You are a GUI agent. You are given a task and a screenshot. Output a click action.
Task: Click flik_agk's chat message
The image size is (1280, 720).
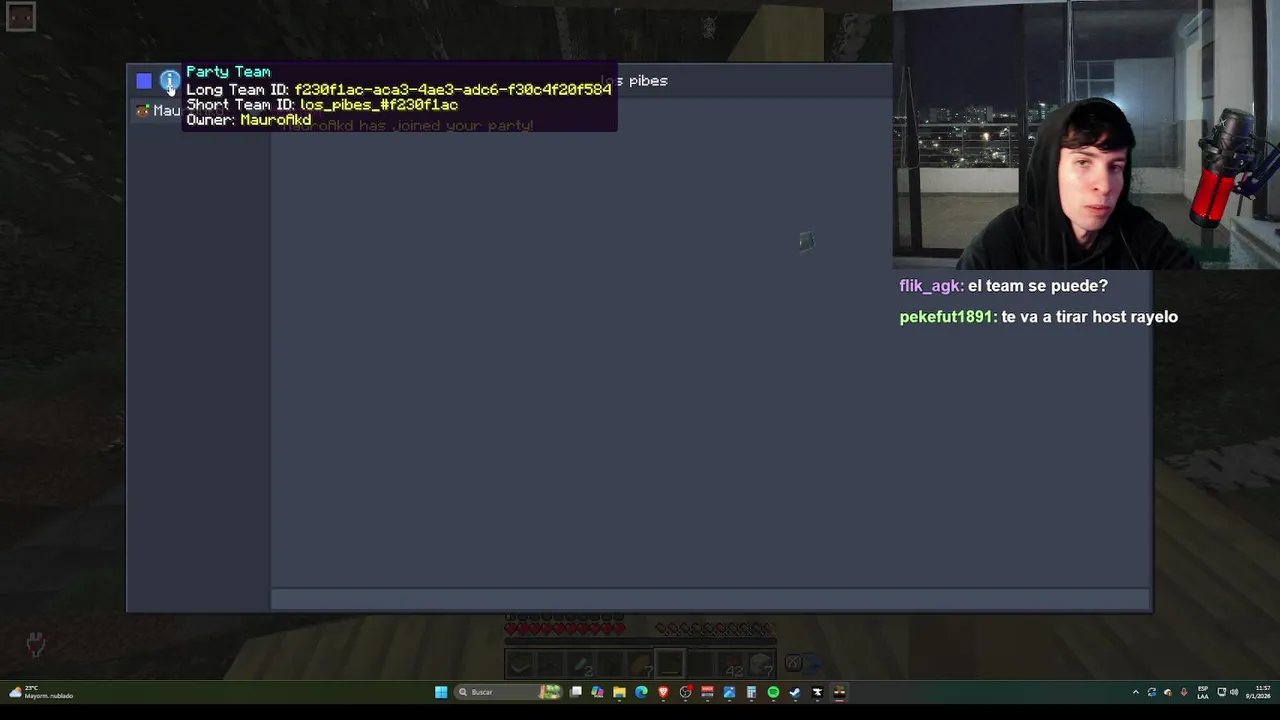pos(1004,286)
